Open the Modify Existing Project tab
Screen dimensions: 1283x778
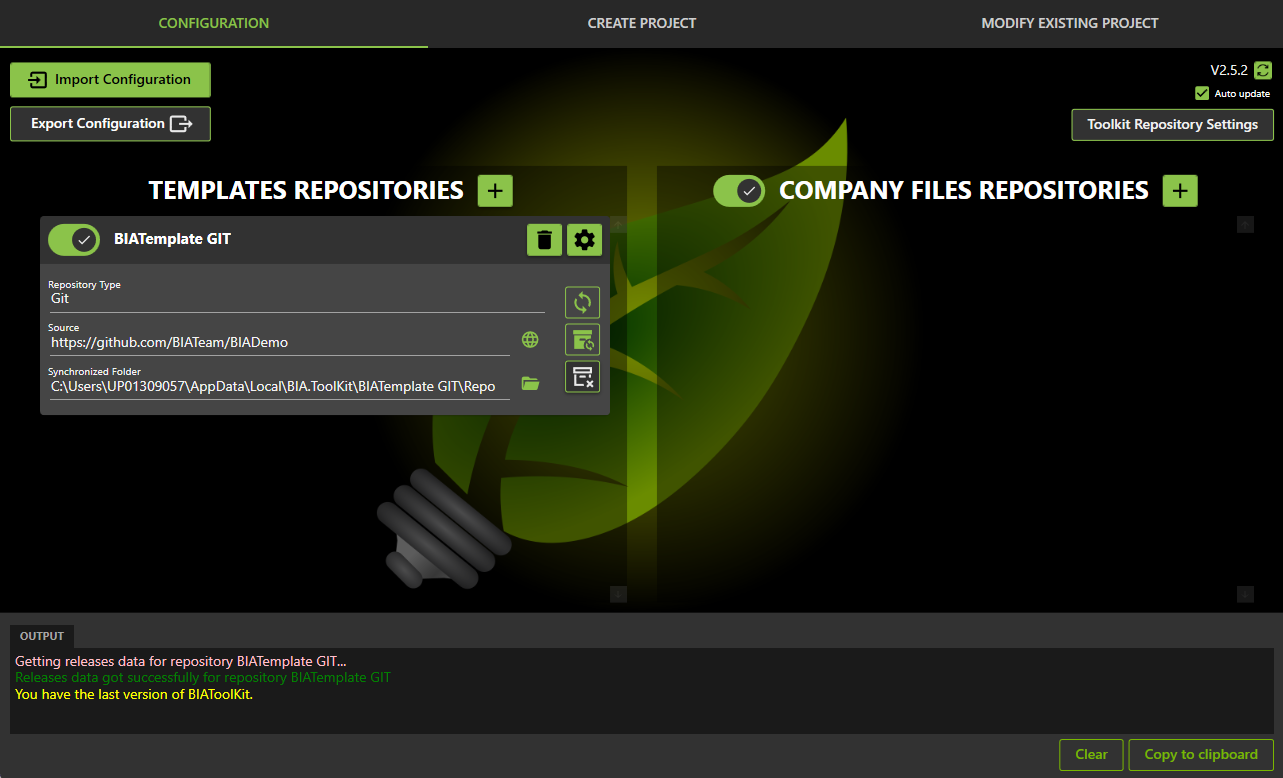(x=1069, y=23)
